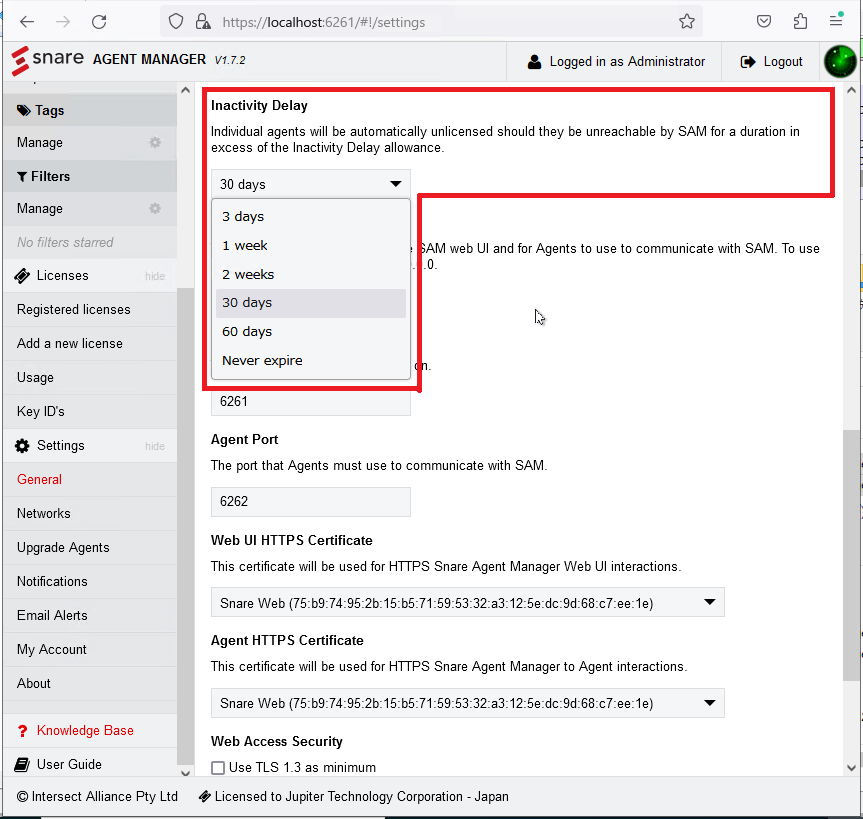Screen dimensions: 863x819
Task: Open the Licenses section
Action: pos(62,276)
